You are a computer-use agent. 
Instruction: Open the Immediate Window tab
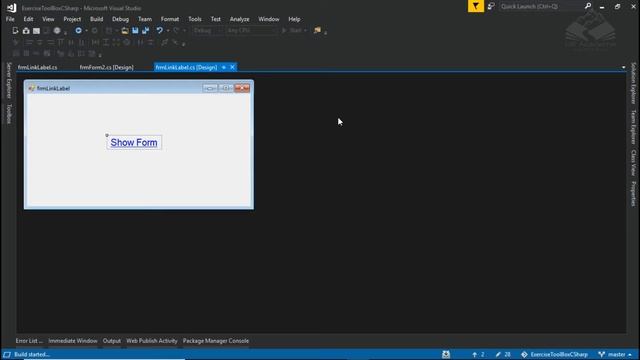[73, 341]
